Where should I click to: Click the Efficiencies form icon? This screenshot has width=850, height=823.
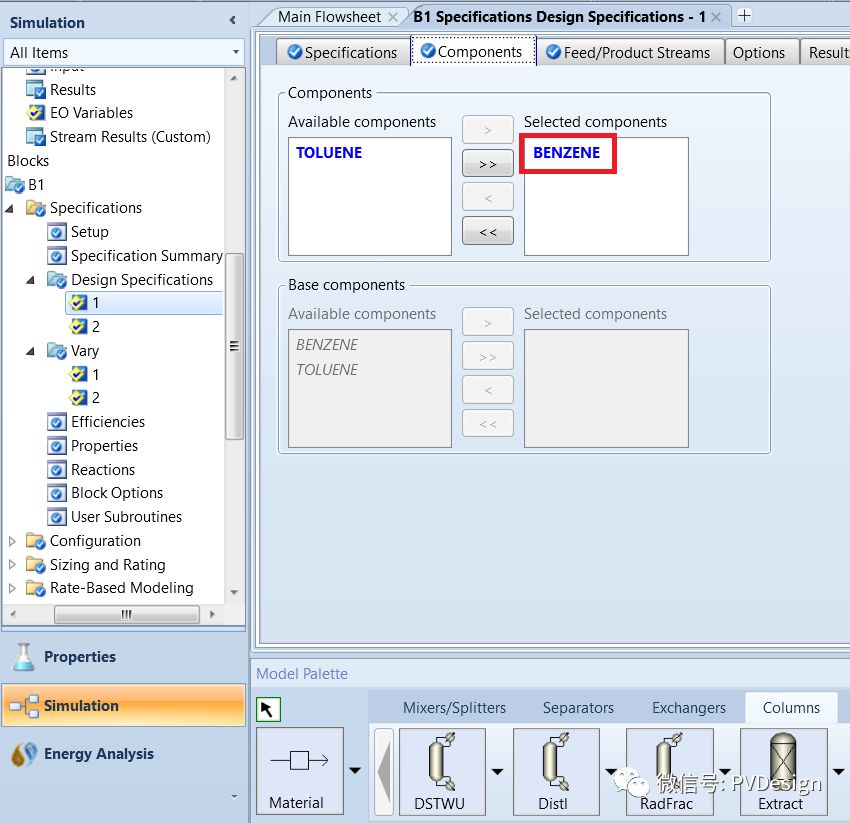[57, 422]
